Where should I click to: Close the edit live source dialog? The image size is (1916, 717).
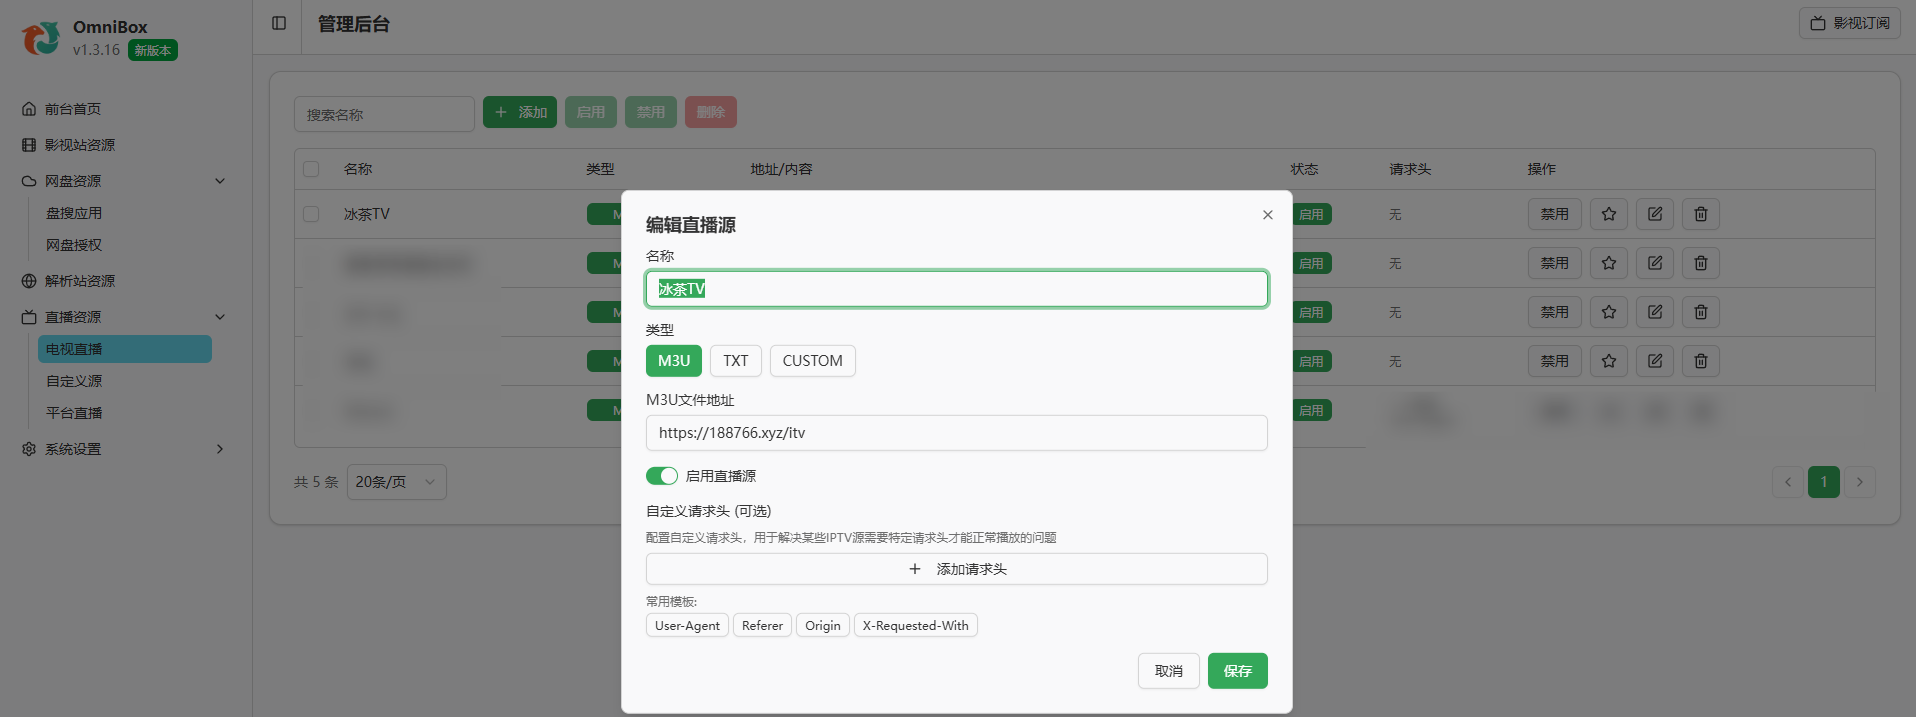pyautogui.click(x=1267, y=215)
